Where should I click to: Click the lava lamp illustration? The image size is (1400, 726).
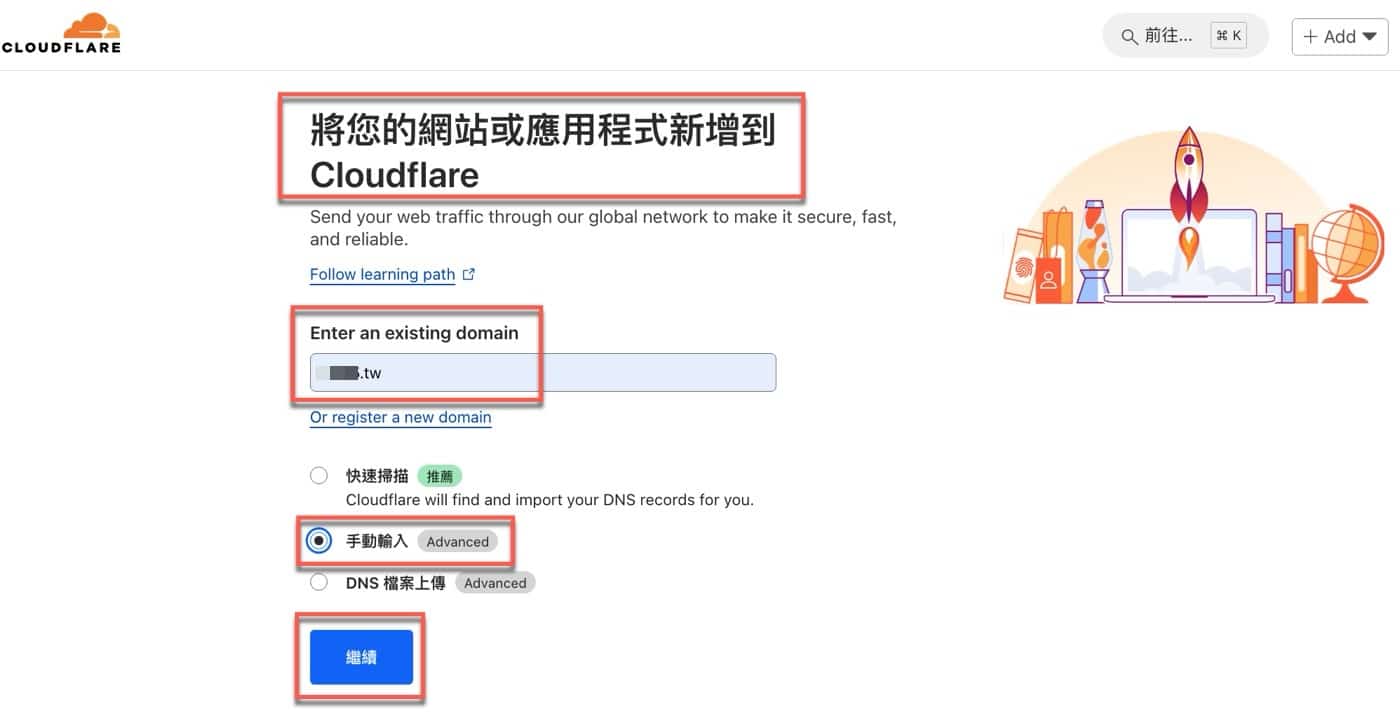point(1094,250)
